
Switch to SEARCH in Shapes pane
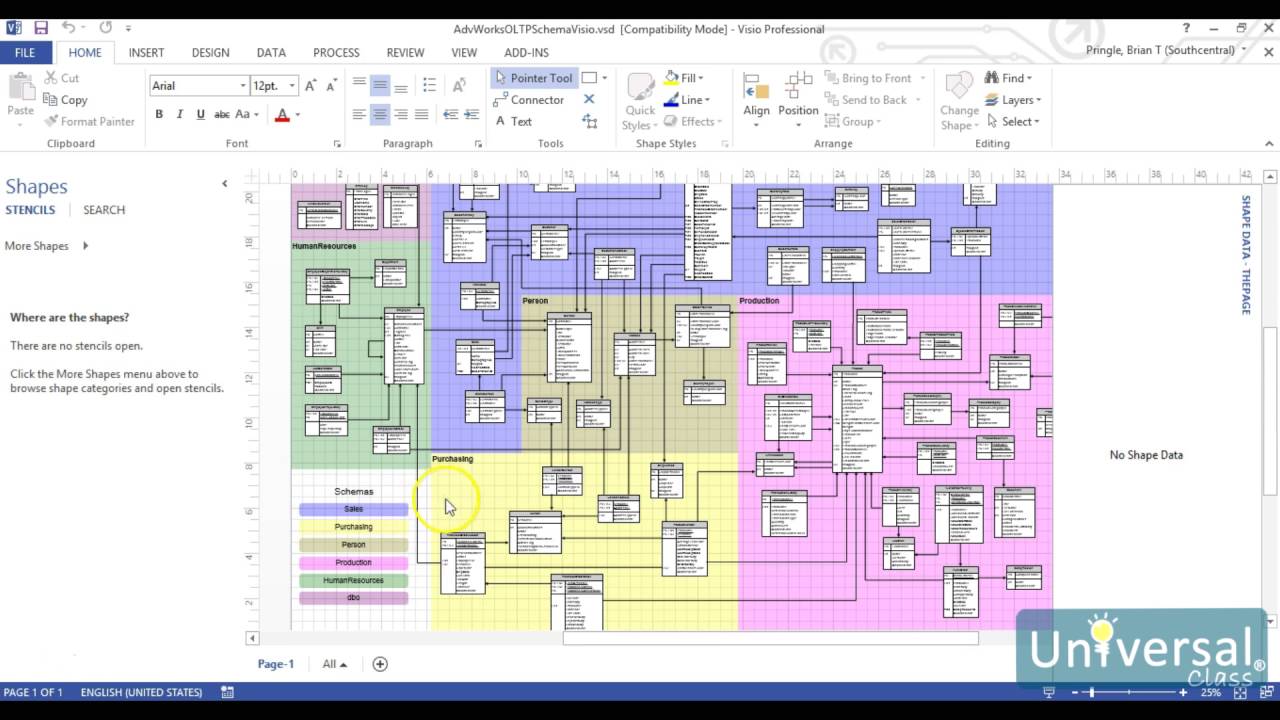(x=104, y=210)
